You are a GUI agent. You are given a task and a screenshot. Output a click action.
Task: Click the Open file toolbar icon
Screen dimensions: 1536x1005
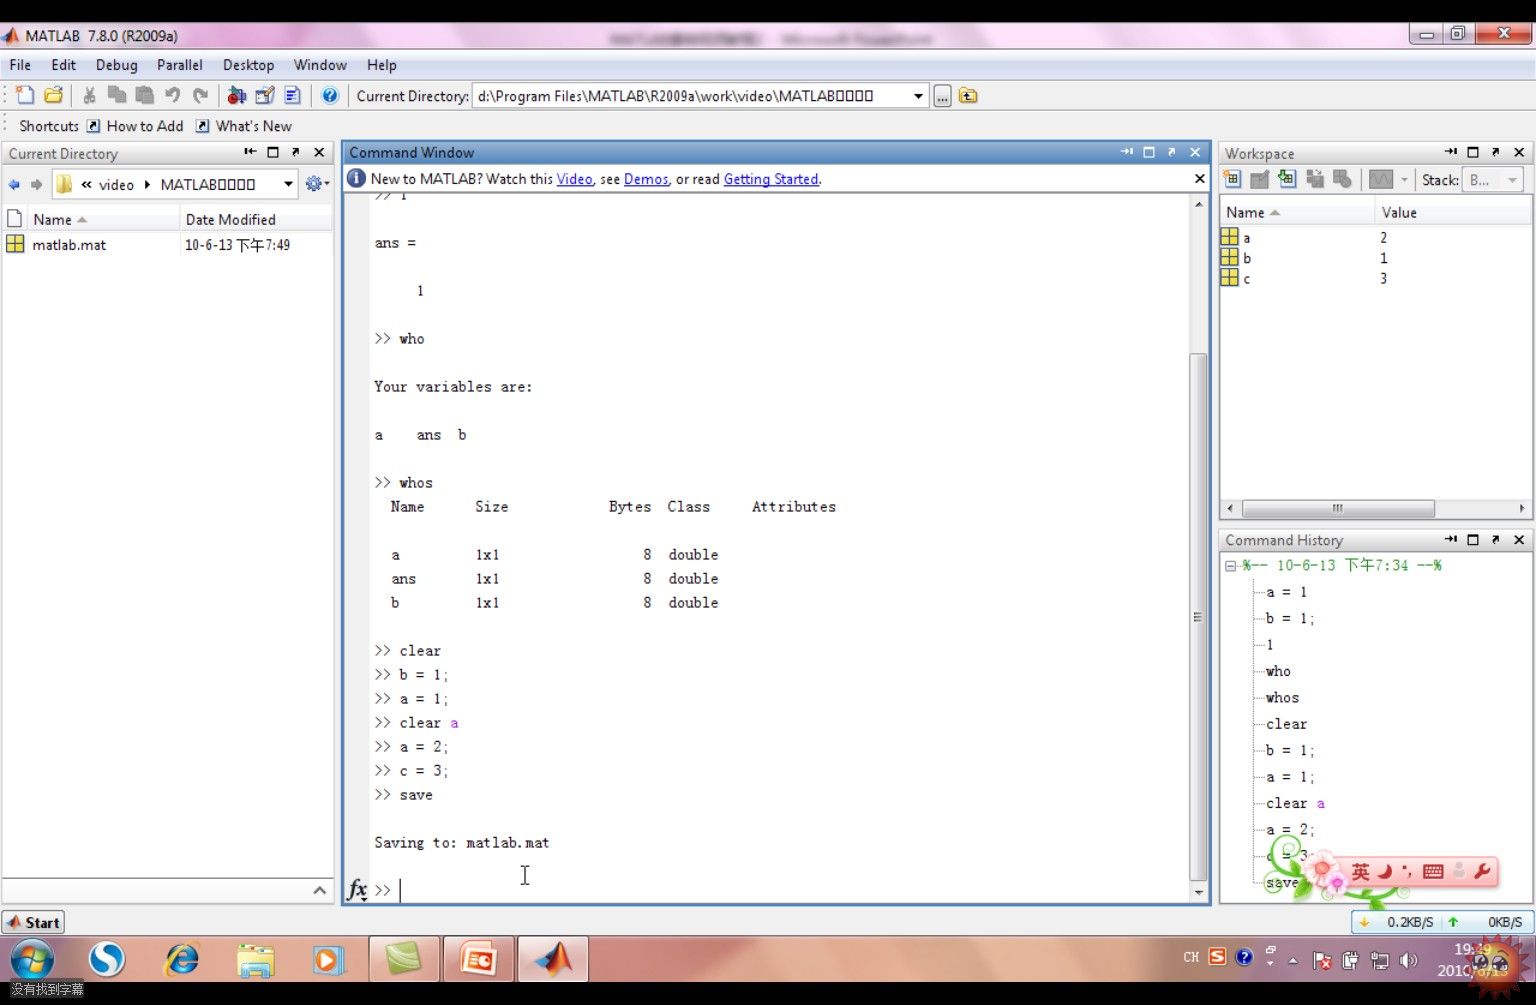pyautogui.click(x=54, y=96)
